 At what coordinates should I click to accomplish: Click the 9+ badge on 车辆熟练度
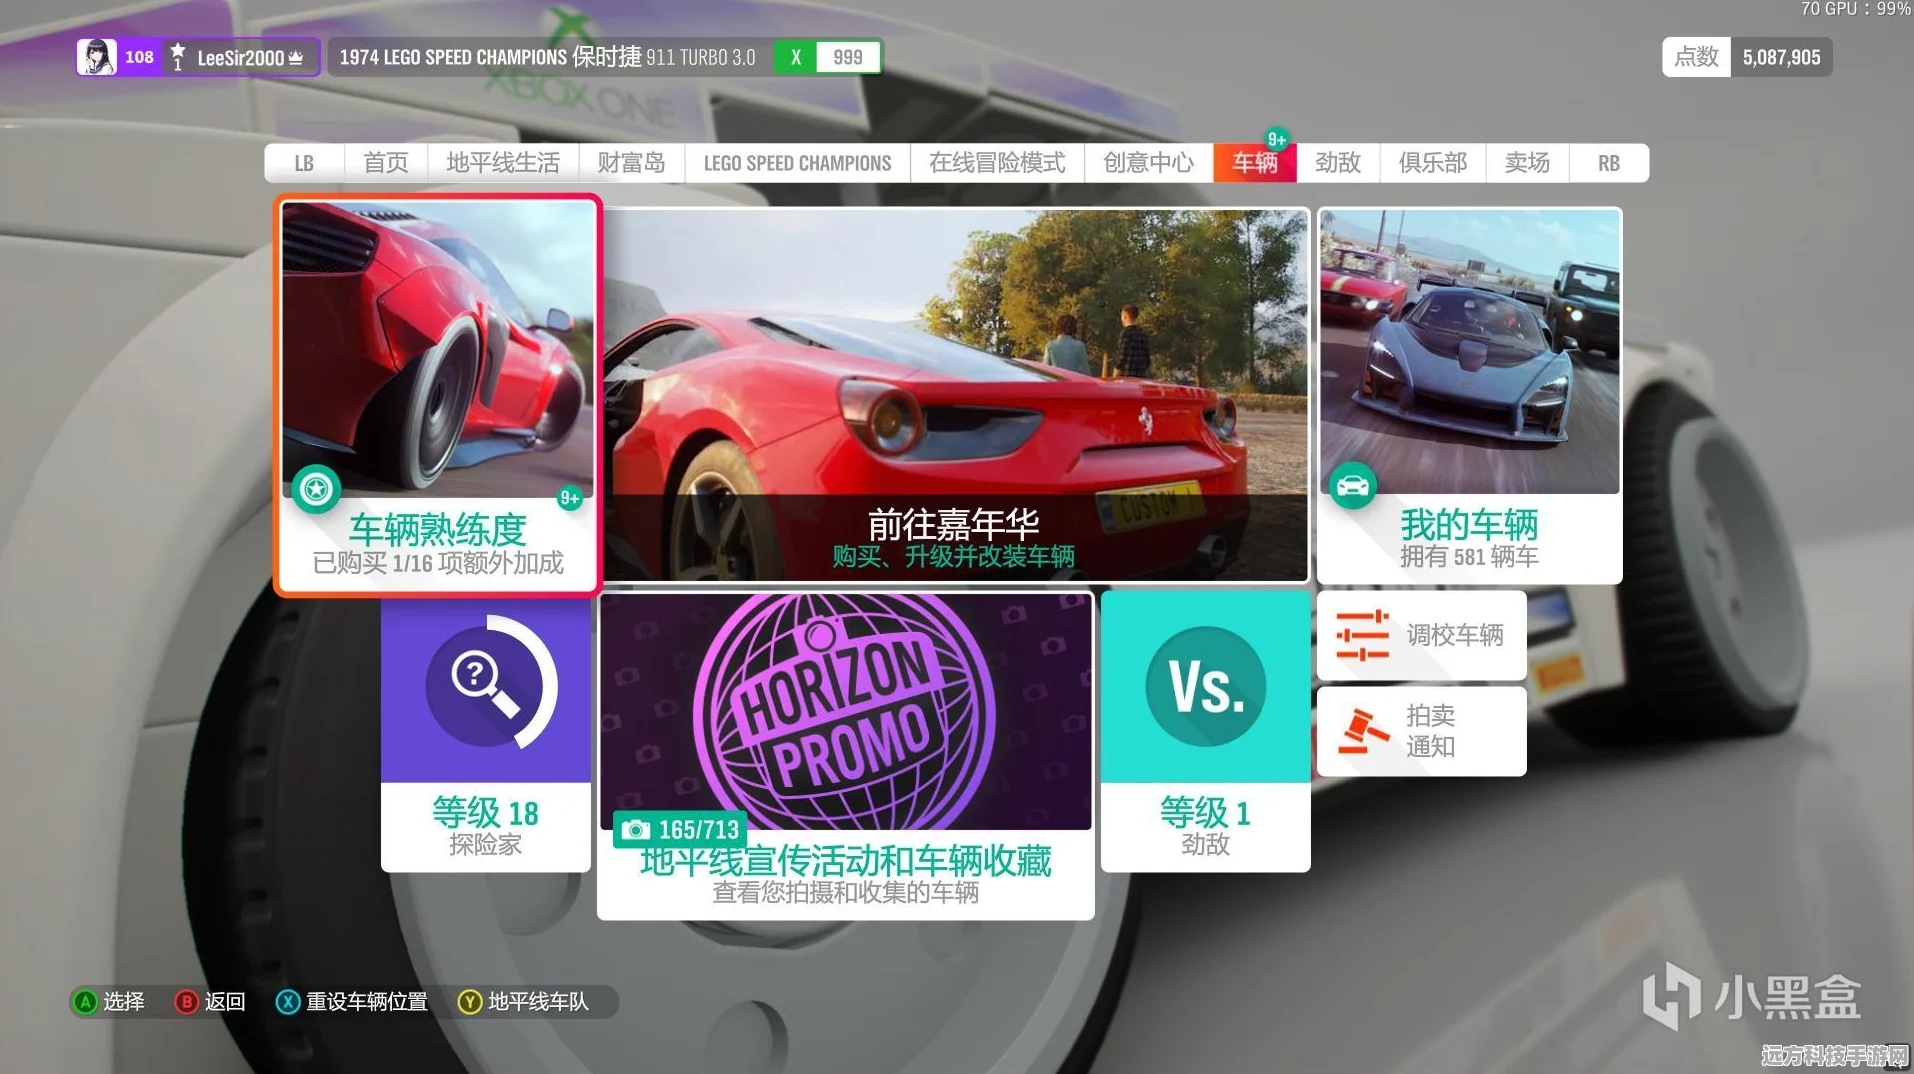pyautogui.click(x=569, y=498)
